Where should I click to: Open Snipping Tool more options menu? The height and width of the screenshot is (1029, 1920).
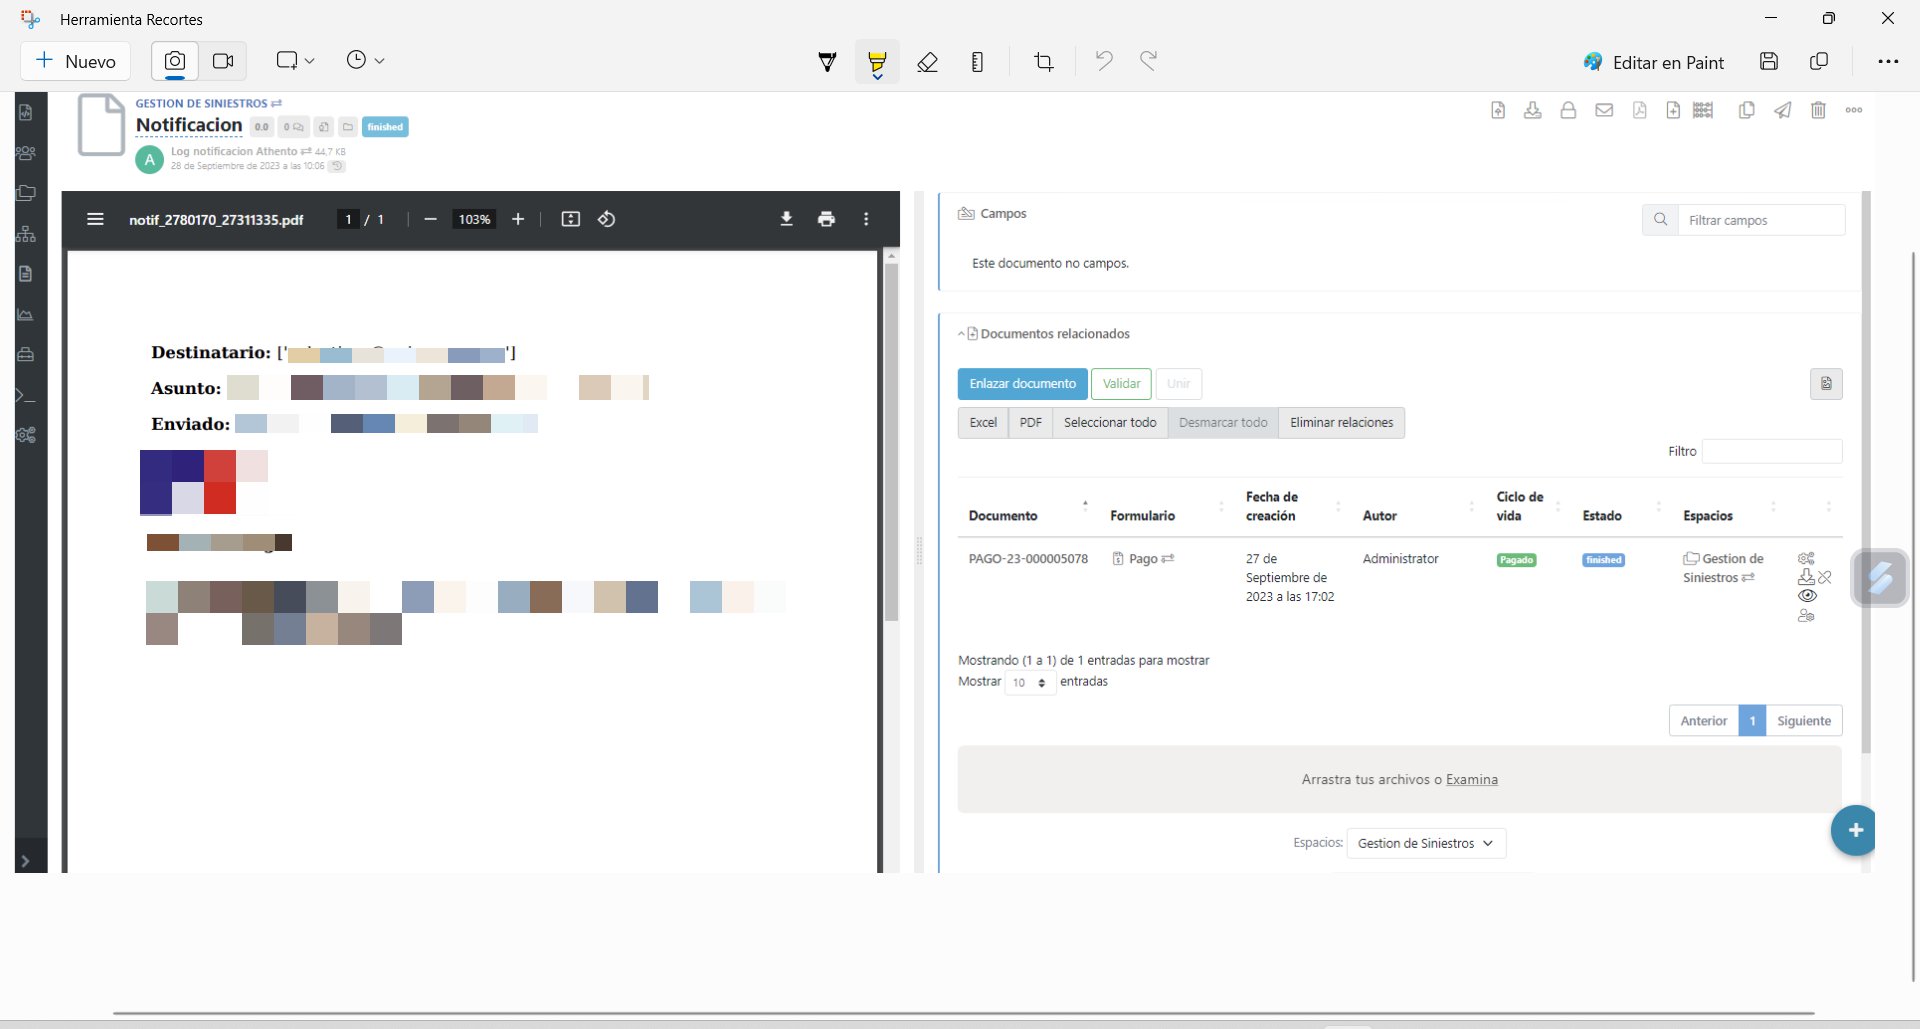pos(1887,62)
